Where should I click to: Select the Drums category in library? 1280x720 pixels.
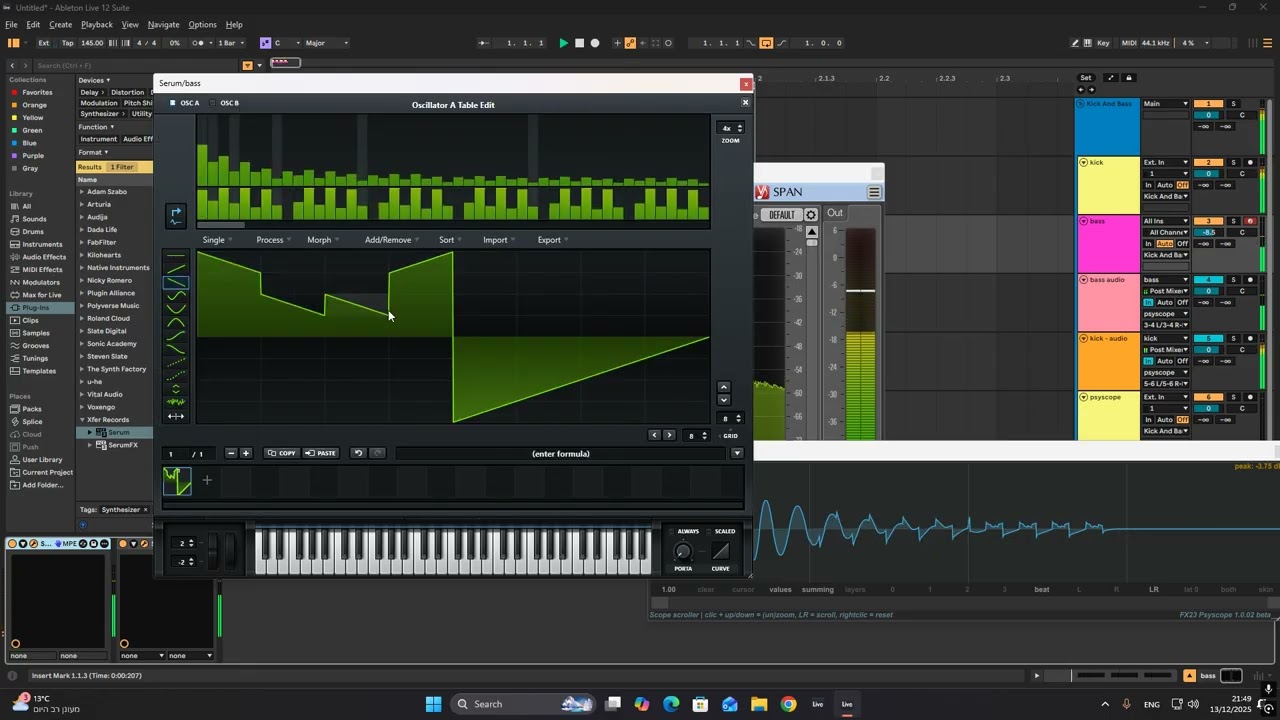[x=33, y=231]
